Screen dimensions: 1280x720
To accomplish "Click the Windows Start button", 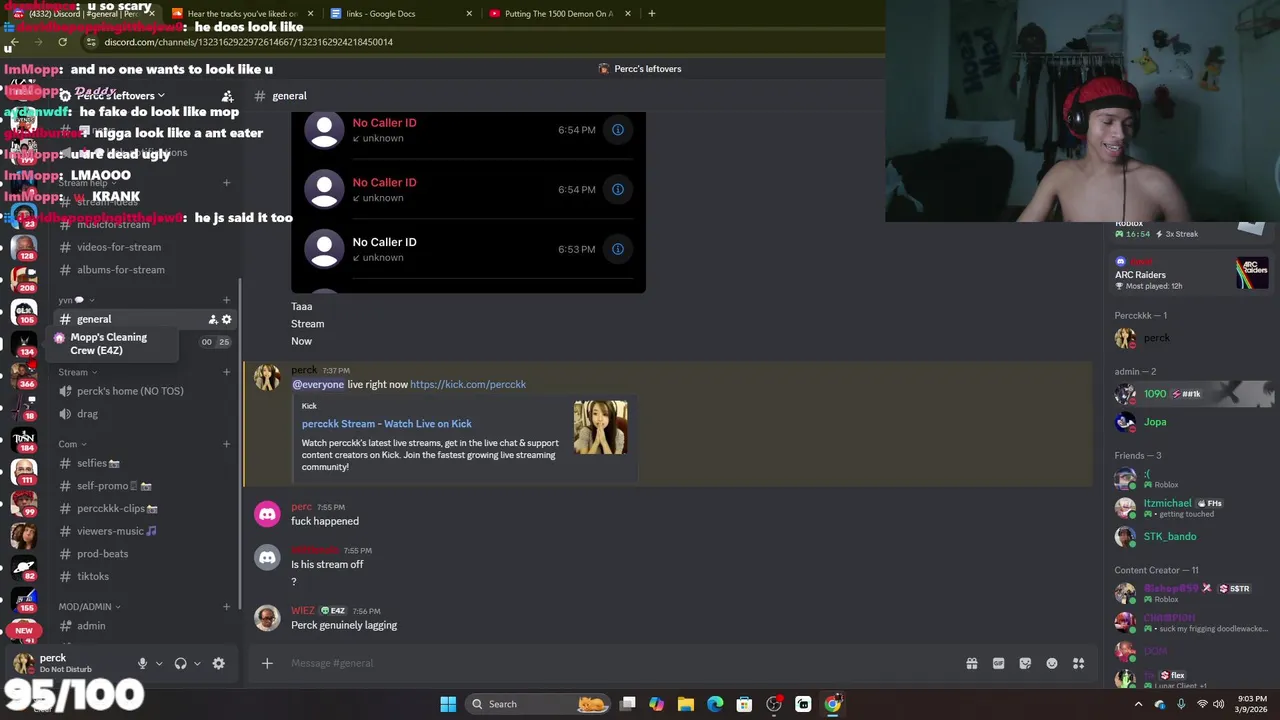I will (448, 704).
